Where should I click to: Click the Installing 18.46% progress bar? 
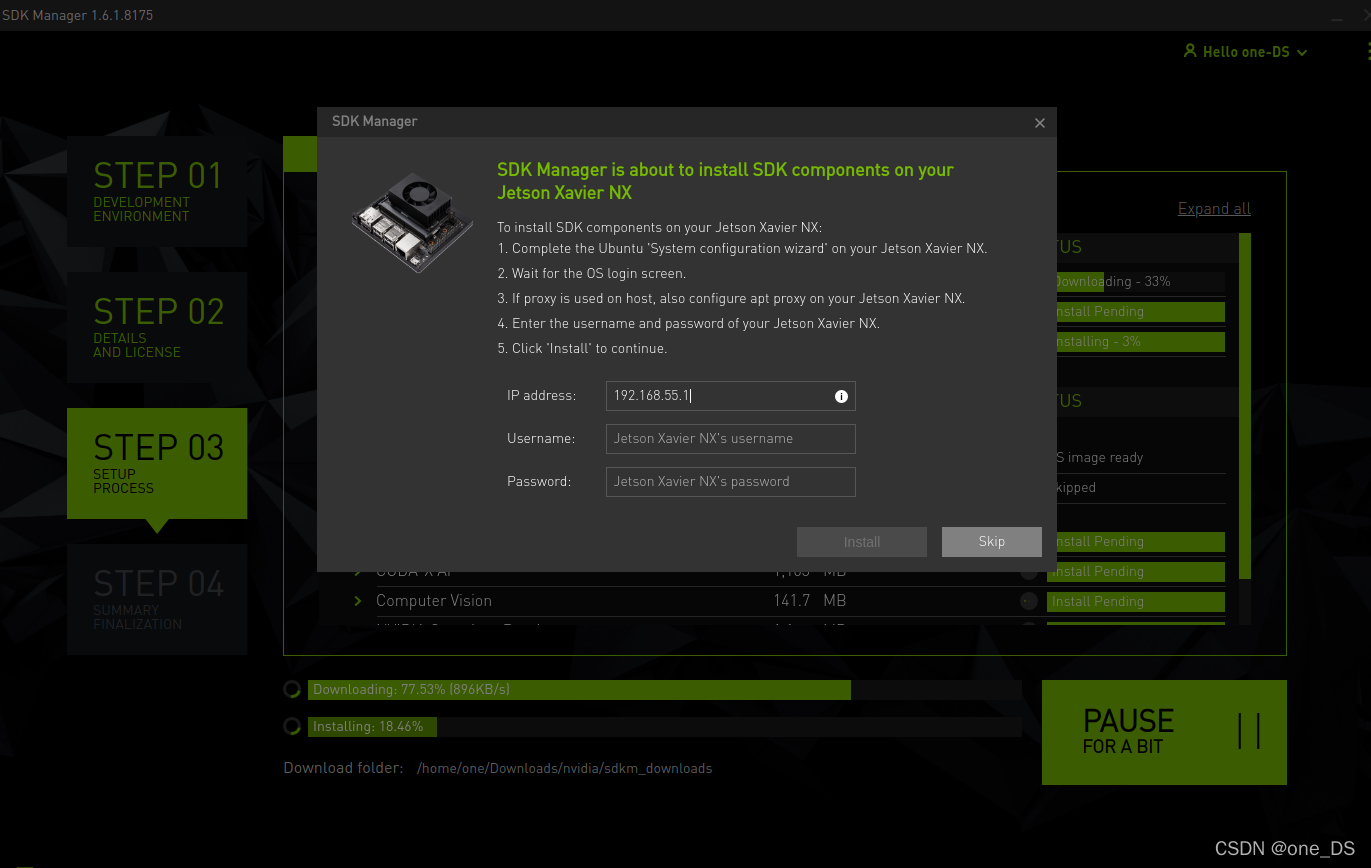(x=665, y=727)
